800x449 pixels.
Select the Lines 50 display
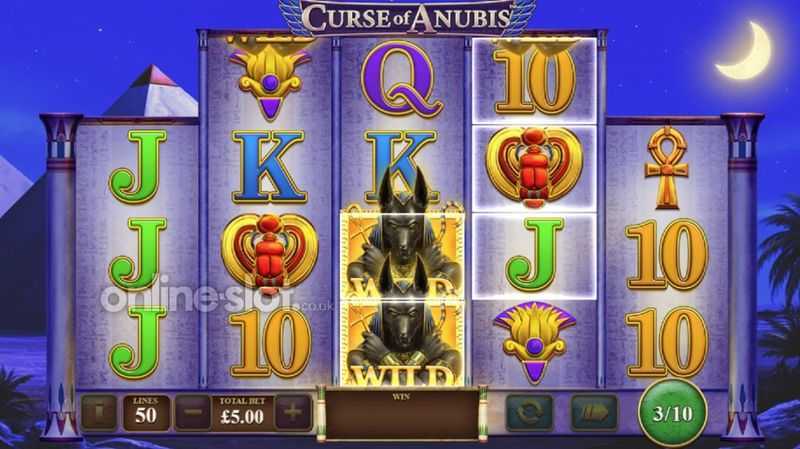tap(146, 412)
